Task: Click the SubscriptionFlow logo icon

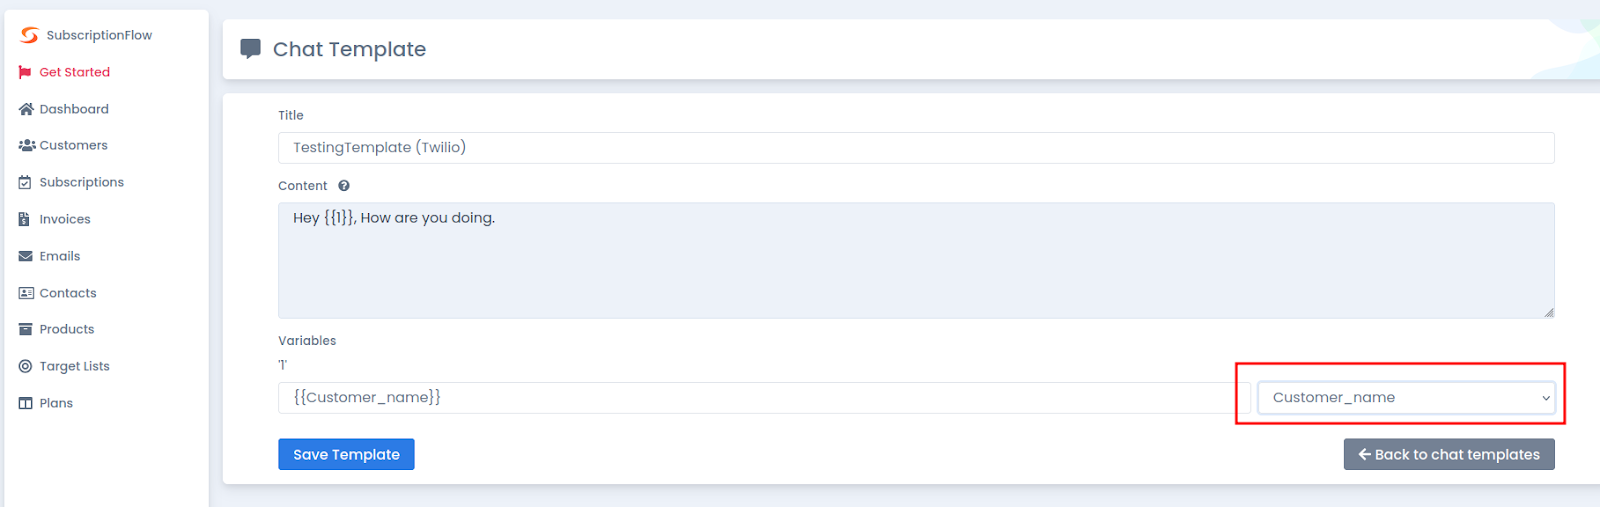Action: point(29,35)
